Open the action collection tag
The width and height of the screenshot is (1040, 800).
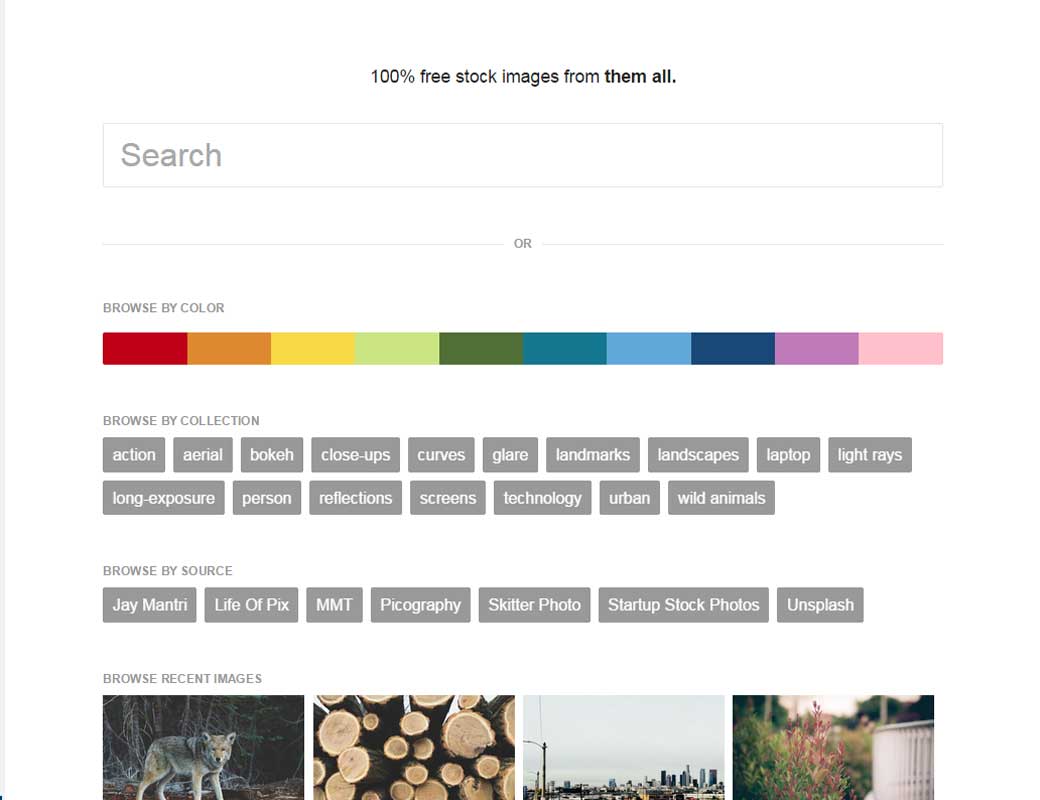point(134,455)
